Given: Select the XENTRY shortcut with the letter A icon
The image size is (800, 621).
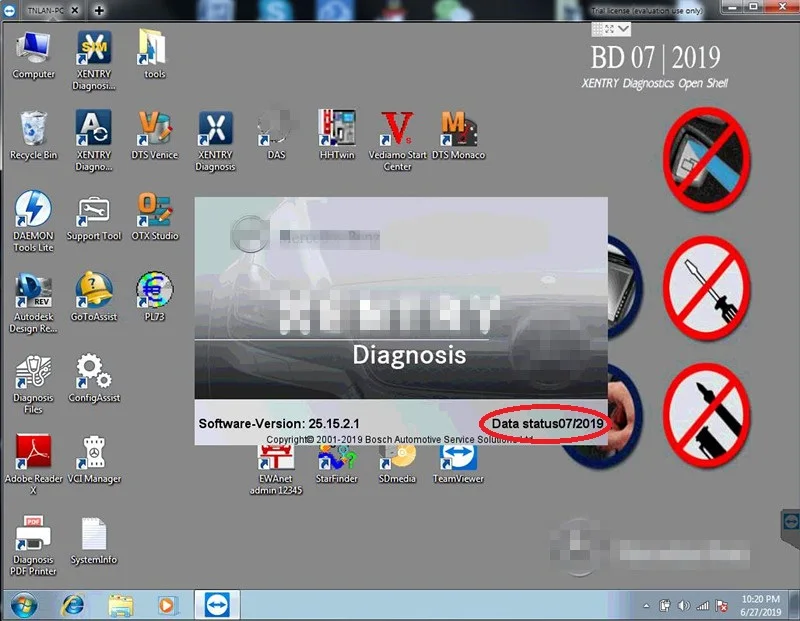Looking at the screenshot, I should [x=94, y=141].
